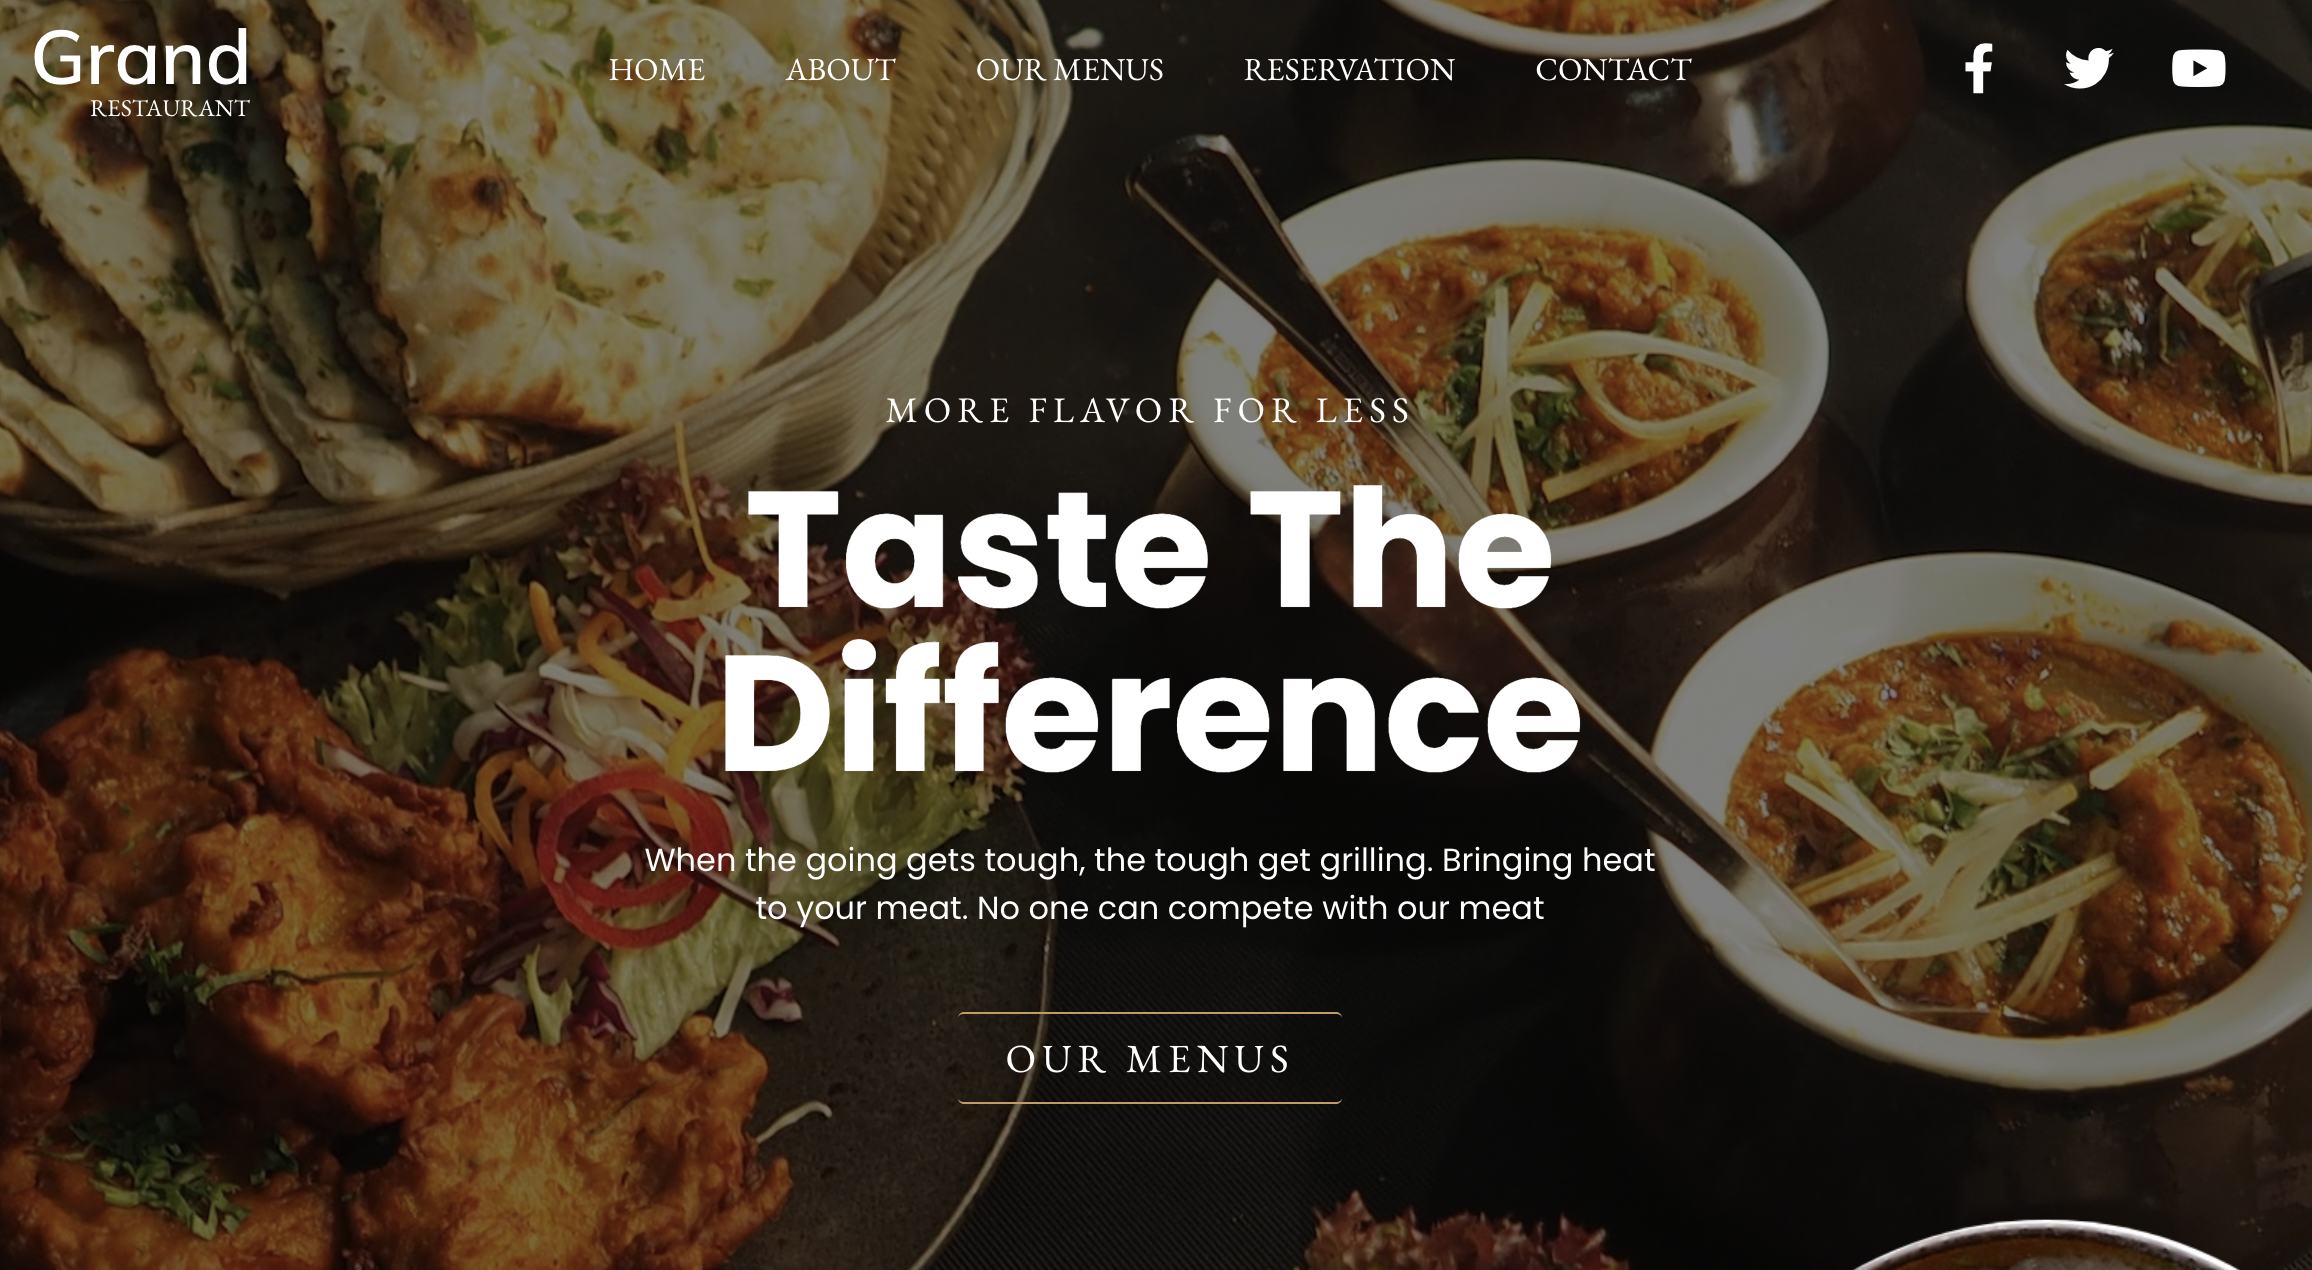The height and width of the screenshot is (1270, 2312).
Task: Click the grilling description paragraph
Action: [1150, 884]
